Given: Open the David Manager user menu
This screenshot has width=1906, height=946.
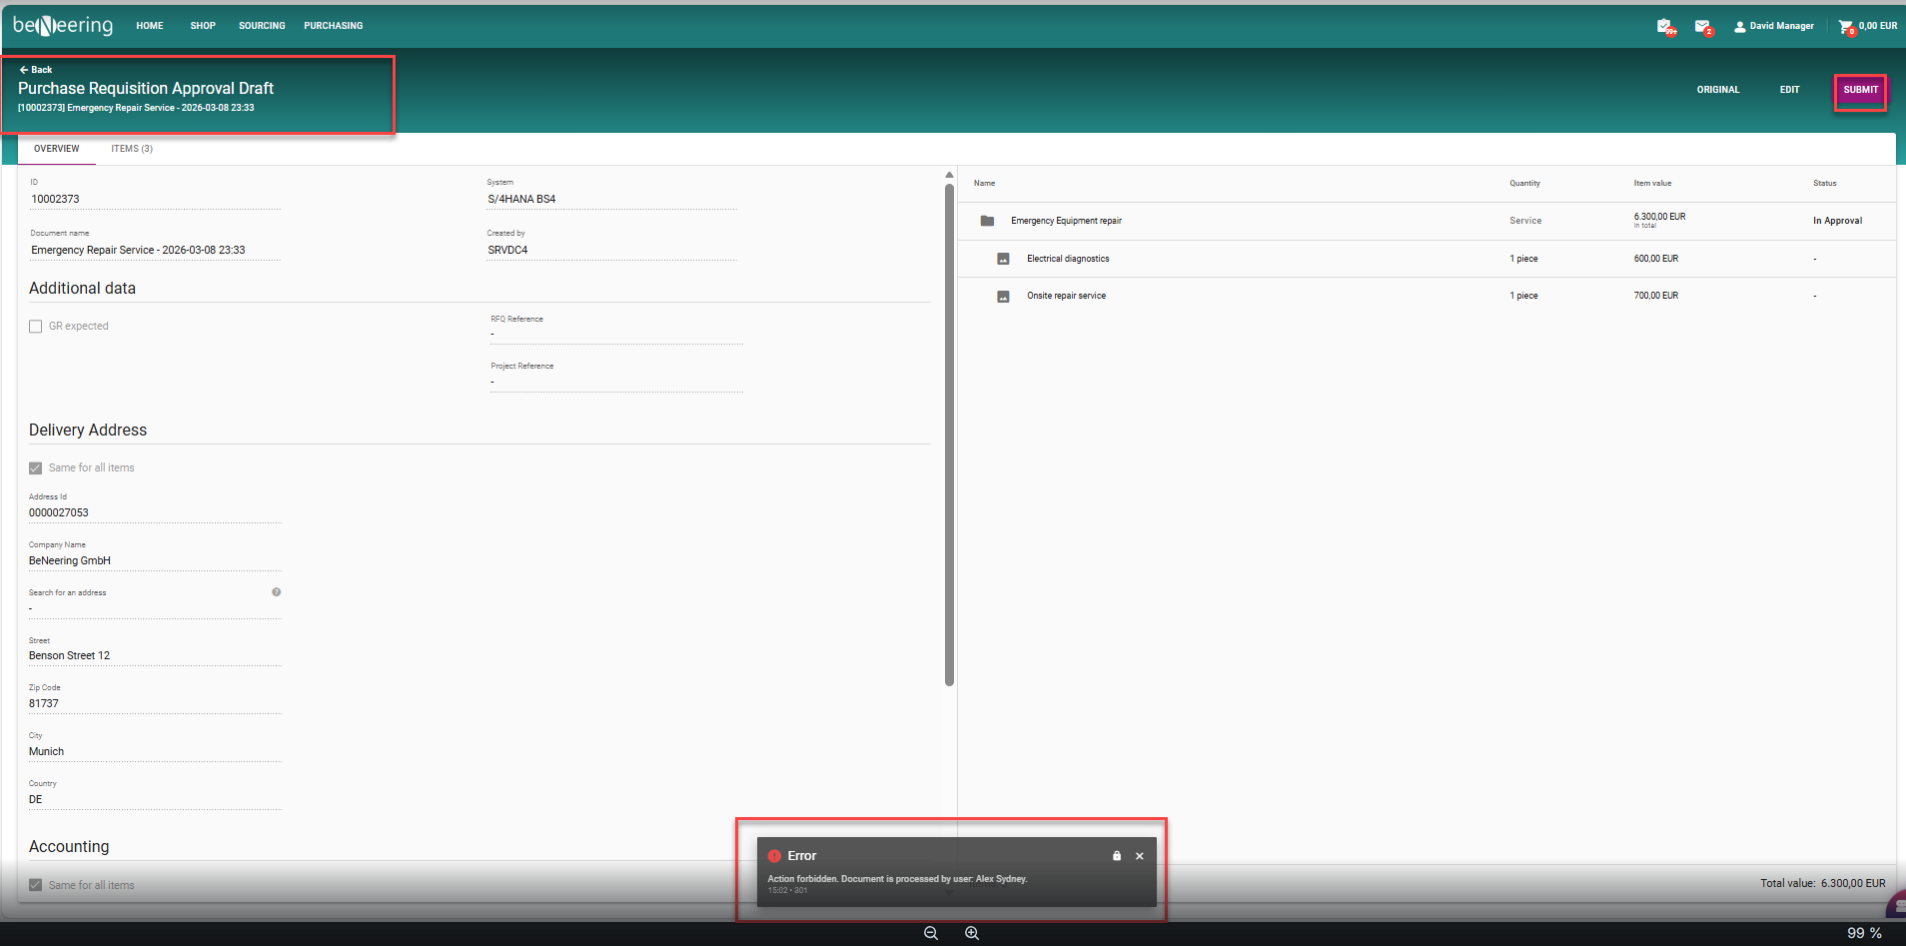Looking at the screenshot, I should 1774,26.
